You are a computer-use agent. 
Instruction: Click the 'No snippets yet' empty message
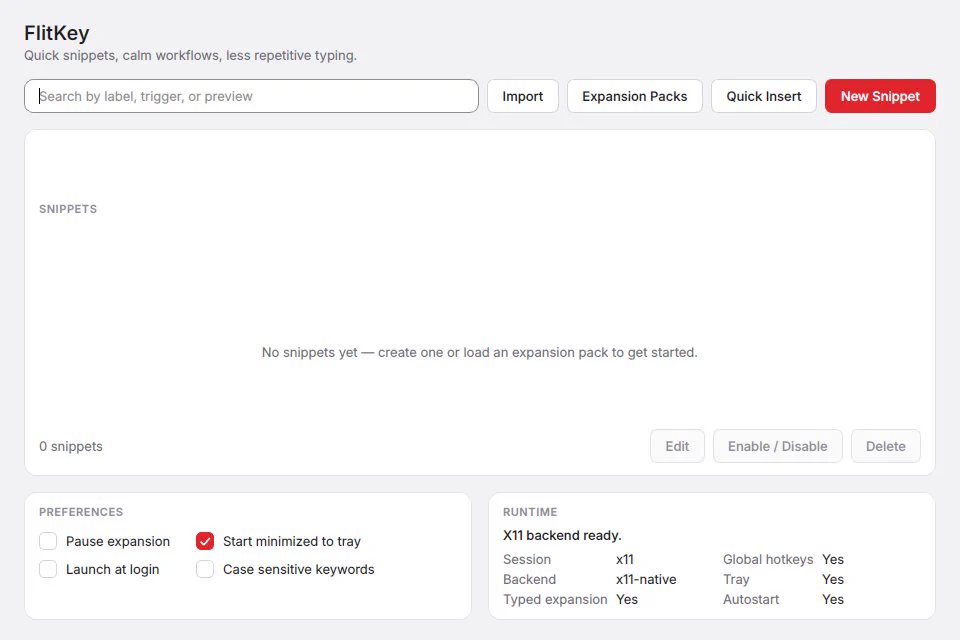479,353
